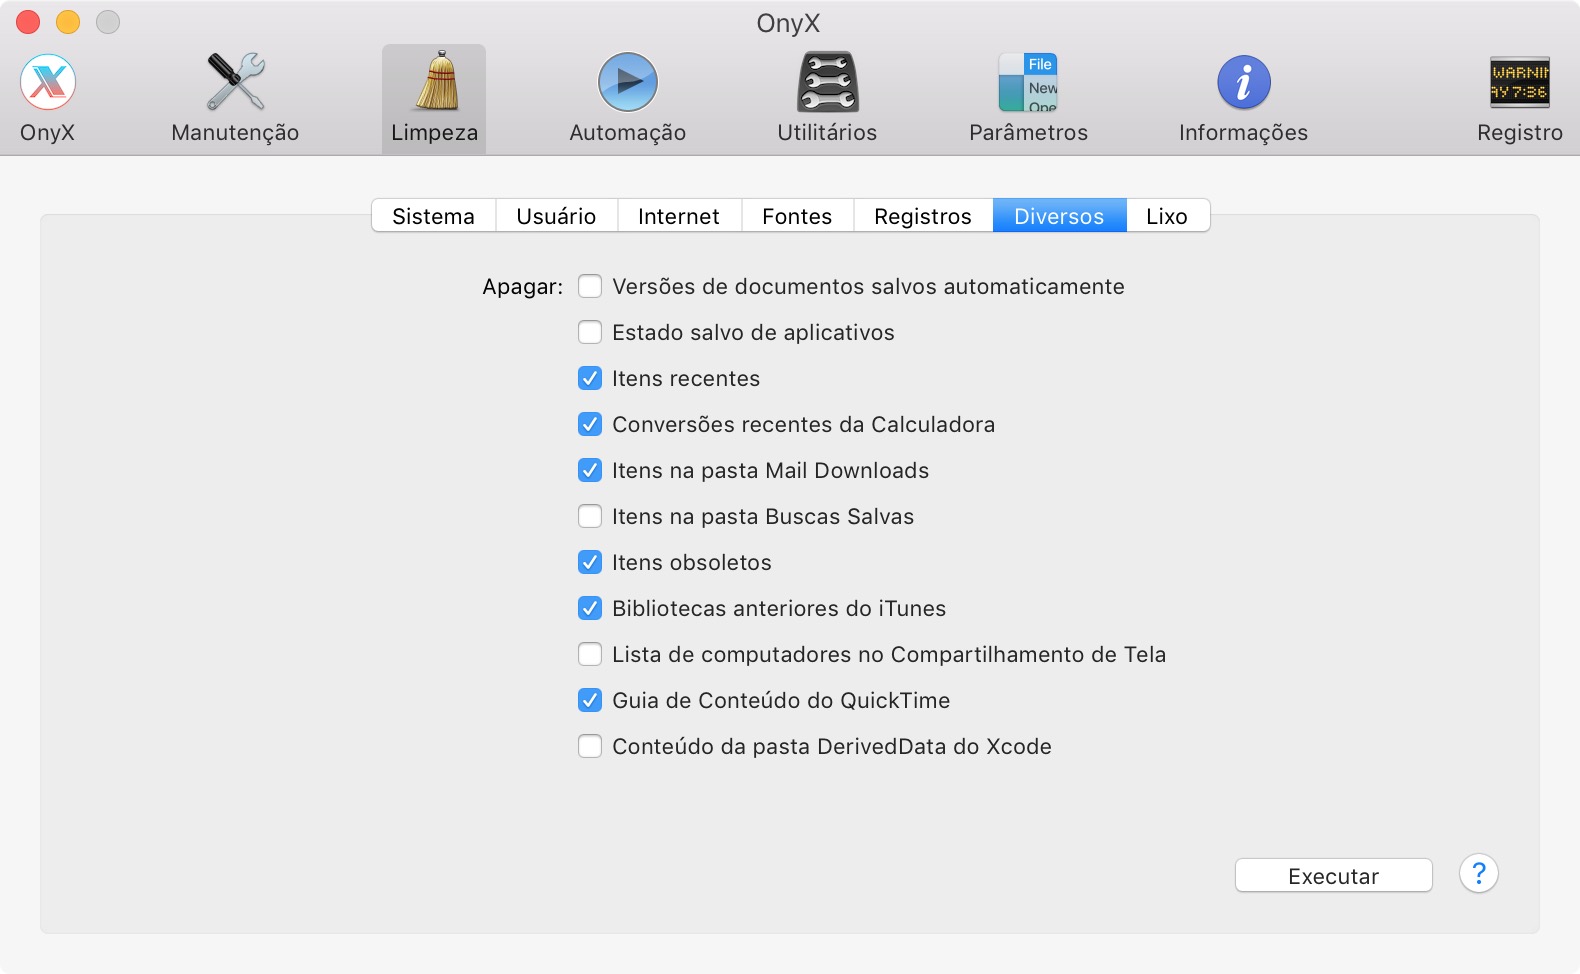Close the OnyX window
1580x974 pixels.
coord(28,21)
